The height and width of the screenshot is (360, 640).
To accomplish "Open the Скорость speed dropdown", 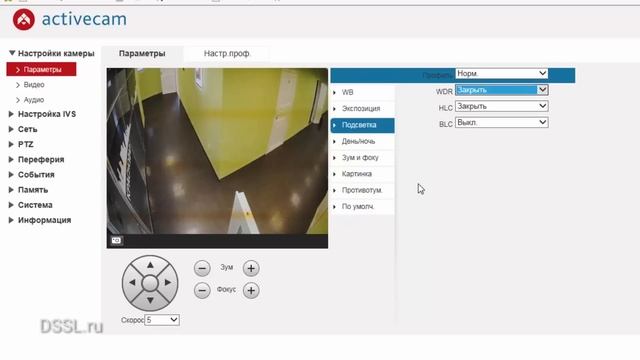I will (x=162, y=320).
